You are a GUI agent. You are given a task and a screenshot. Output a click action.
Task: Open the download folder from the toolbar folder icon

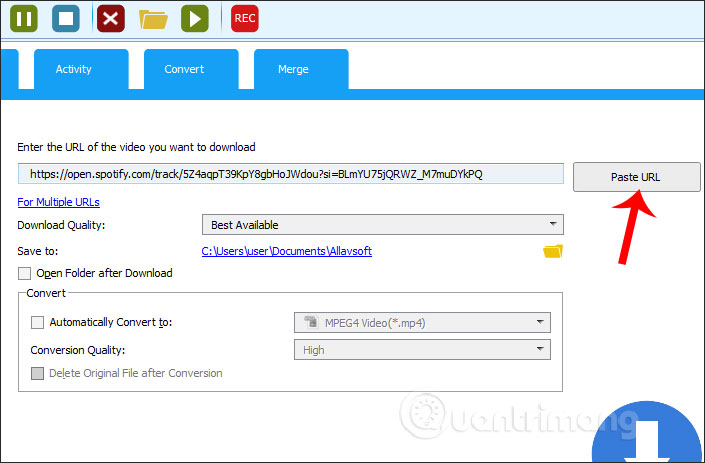153,19
